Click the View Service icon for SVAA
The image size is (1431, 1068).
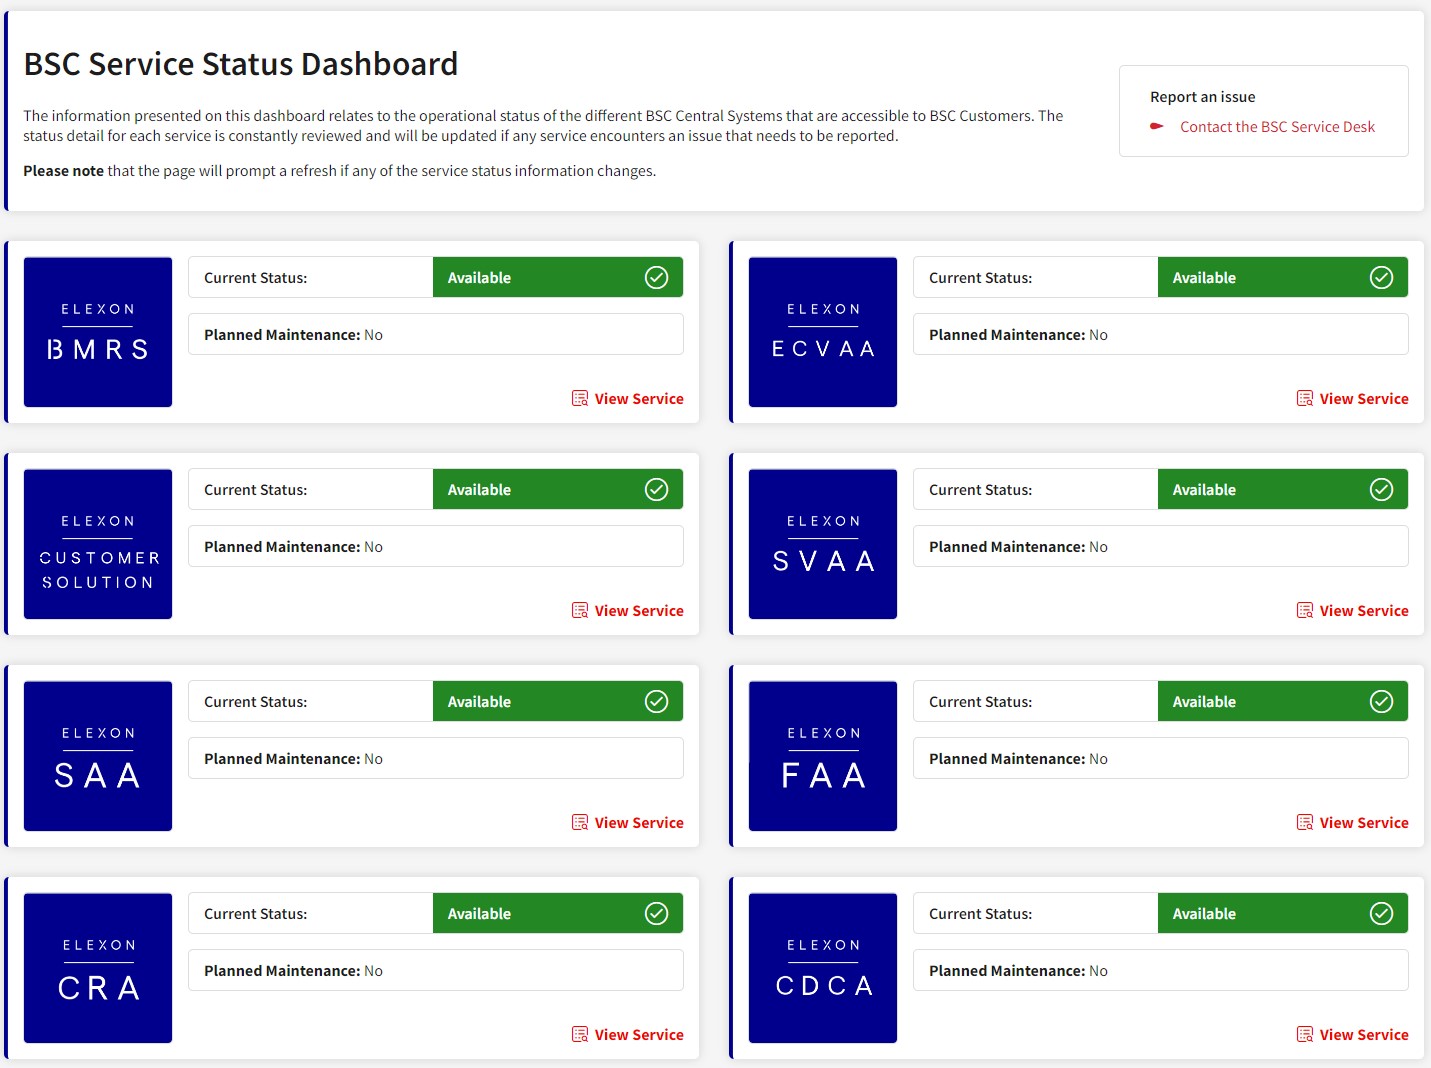pos(1305,610)
